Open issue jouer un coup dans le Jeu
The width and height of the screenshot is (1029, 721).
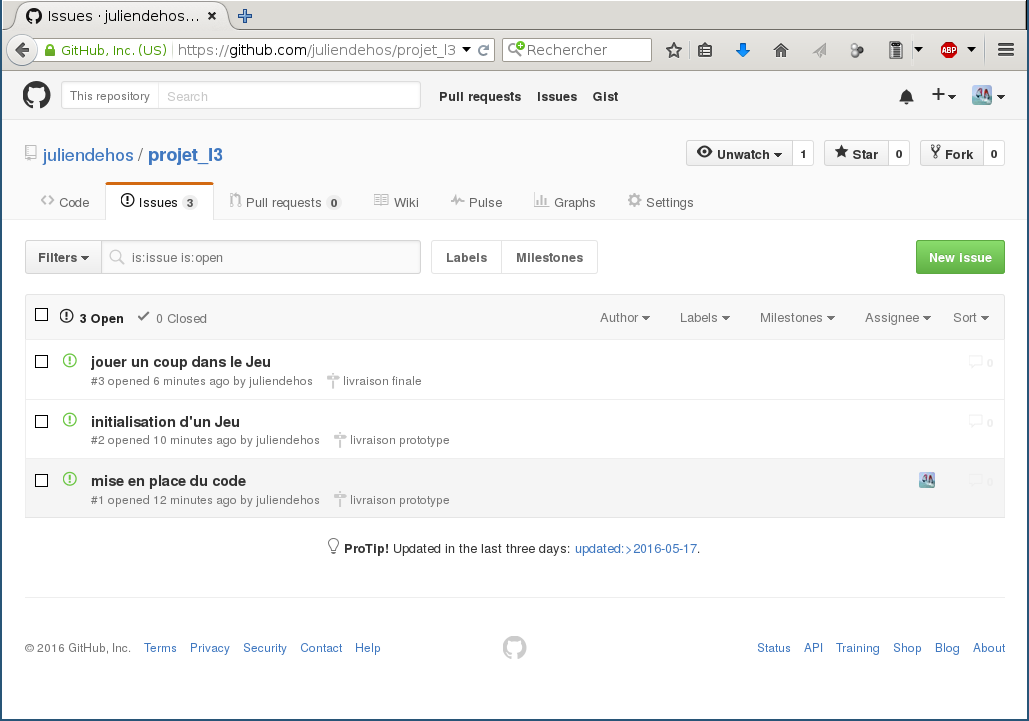click(x=180, y=361)
